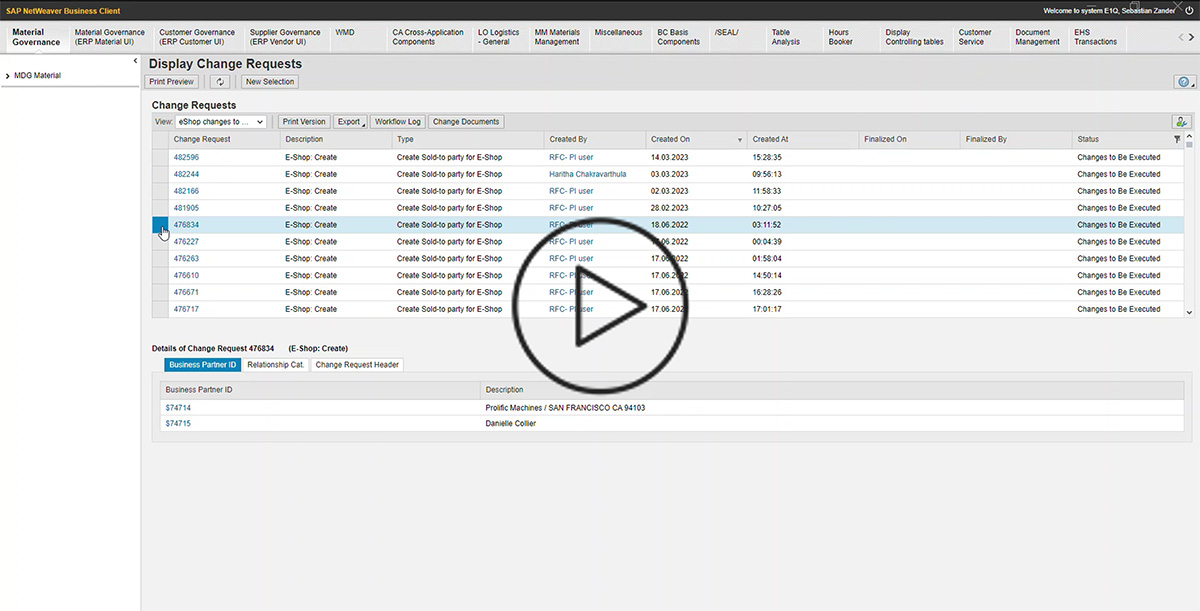Open change request 482596 link
This screenshot has height=611, width=1200.
pos(186,157)
